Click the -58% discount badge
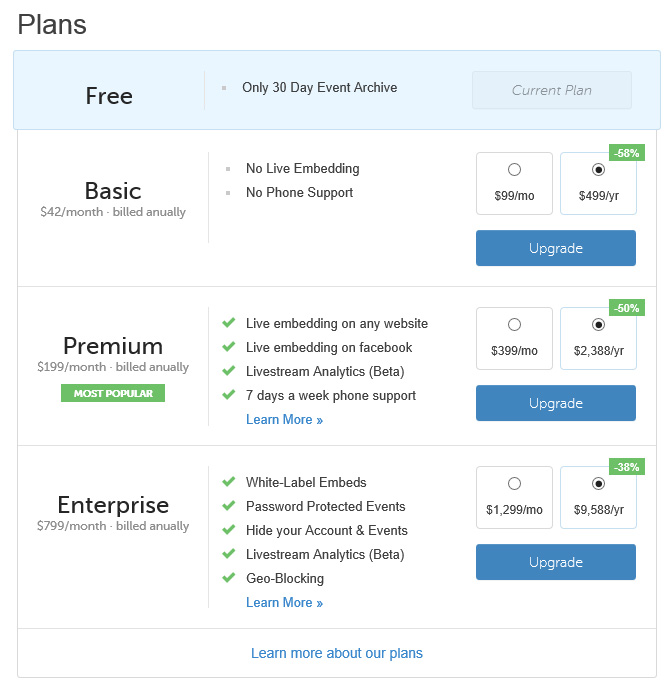 click(627, 153)
